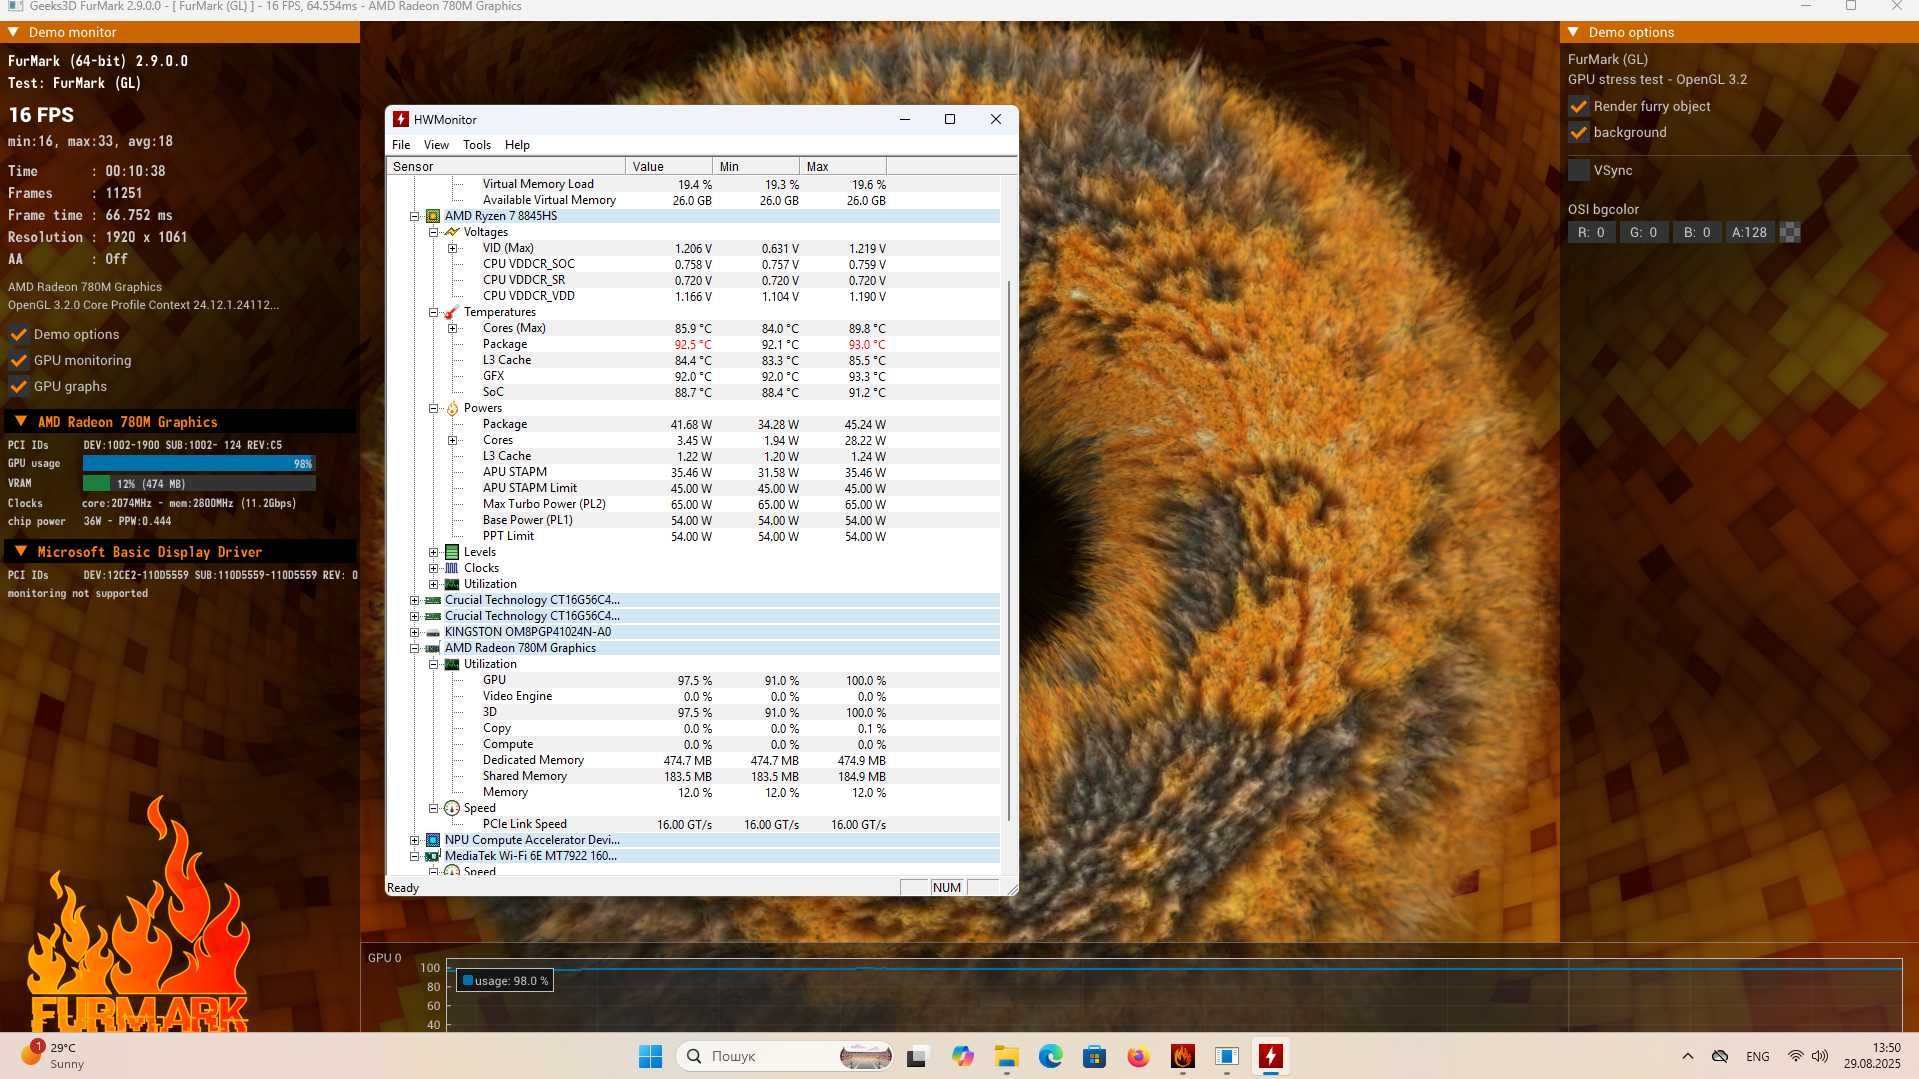
Task: Click the Value column header
Action: (x=668, y=166)
